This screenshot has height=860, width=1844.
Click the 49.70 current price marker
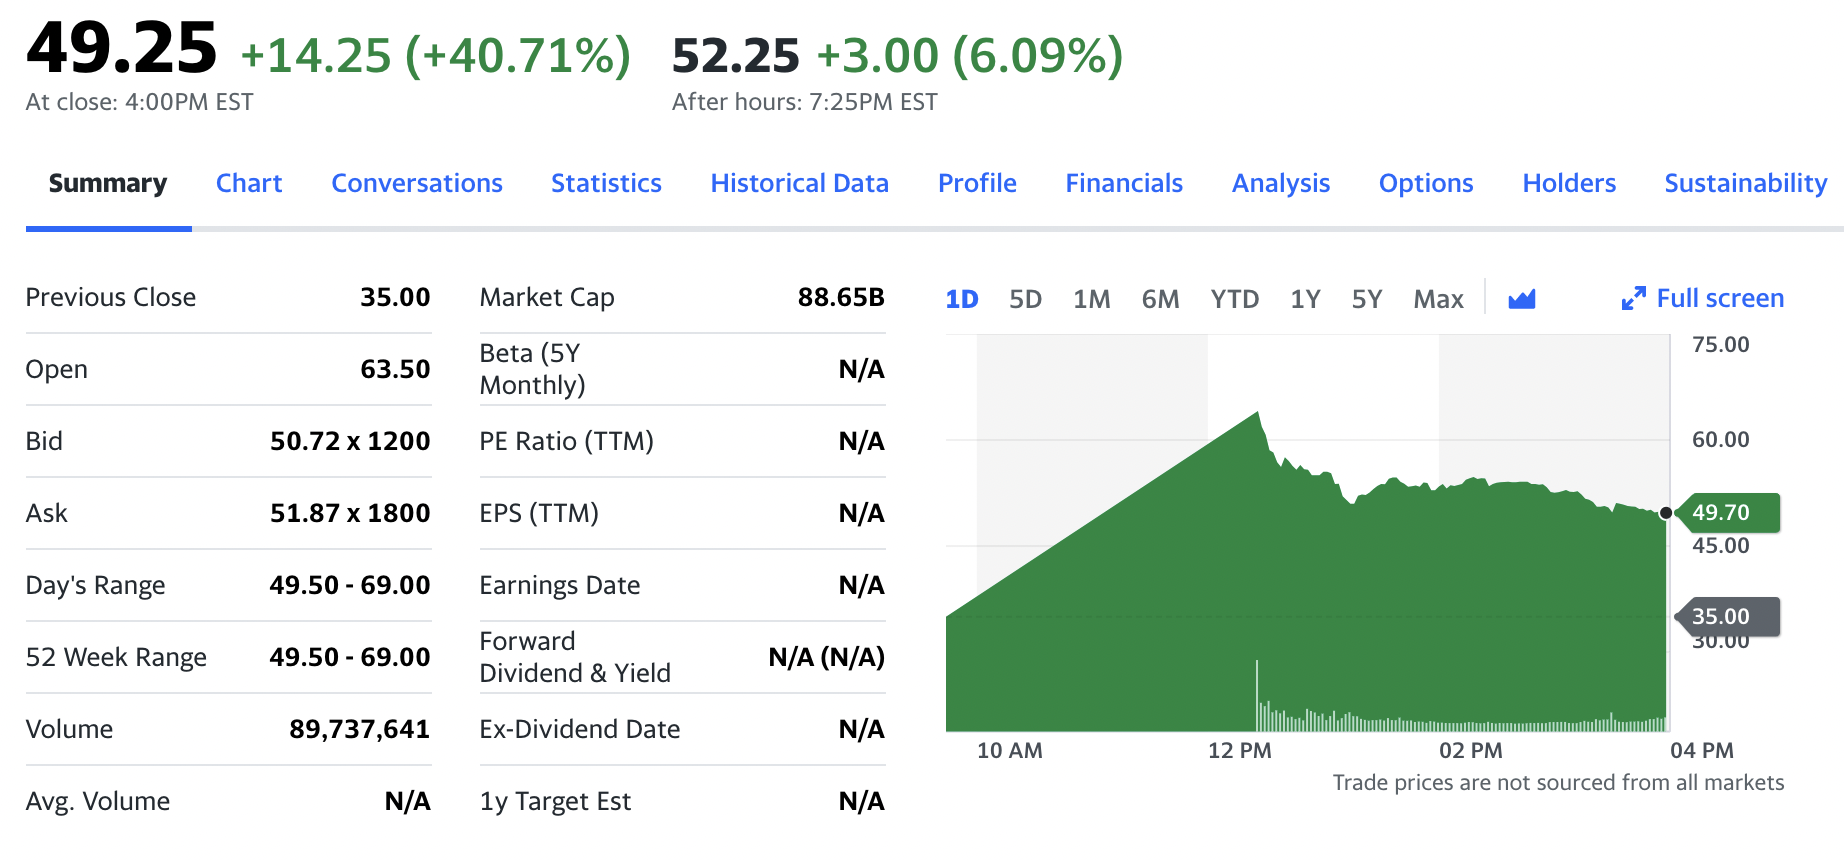1726,512
